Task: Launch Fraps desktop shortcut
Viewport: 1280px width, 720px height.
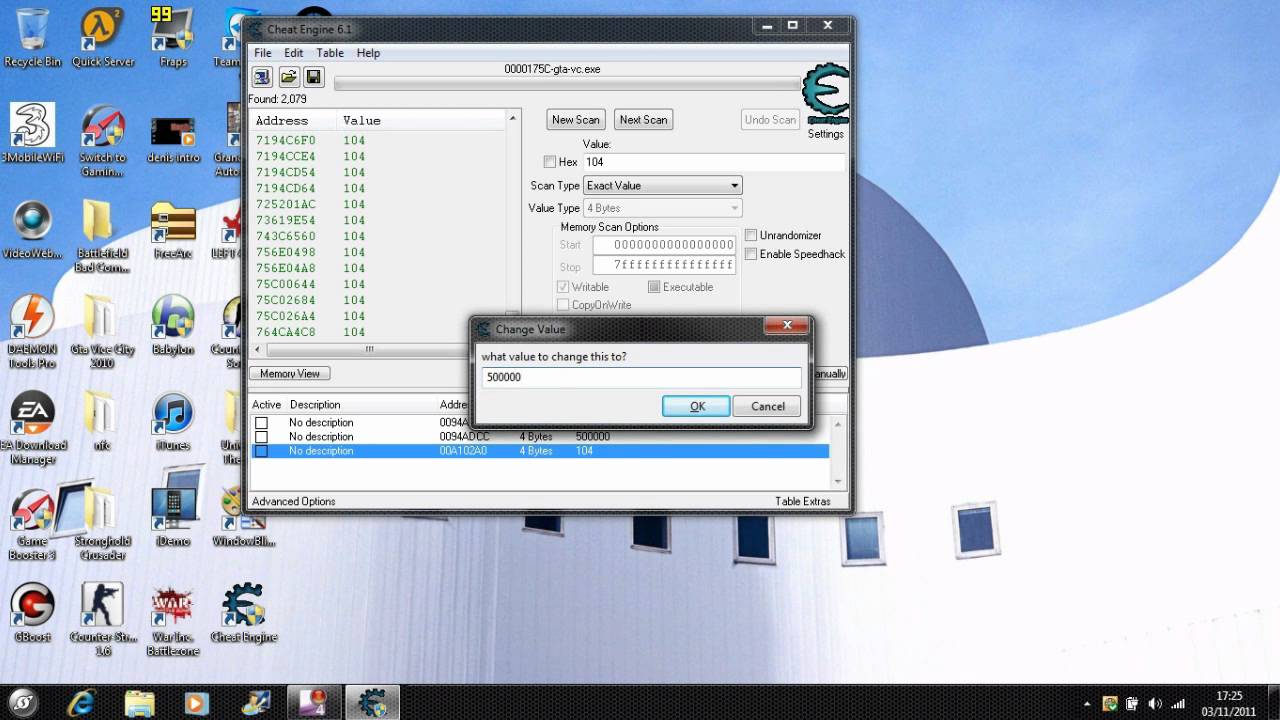Action: tap(173, 39)
